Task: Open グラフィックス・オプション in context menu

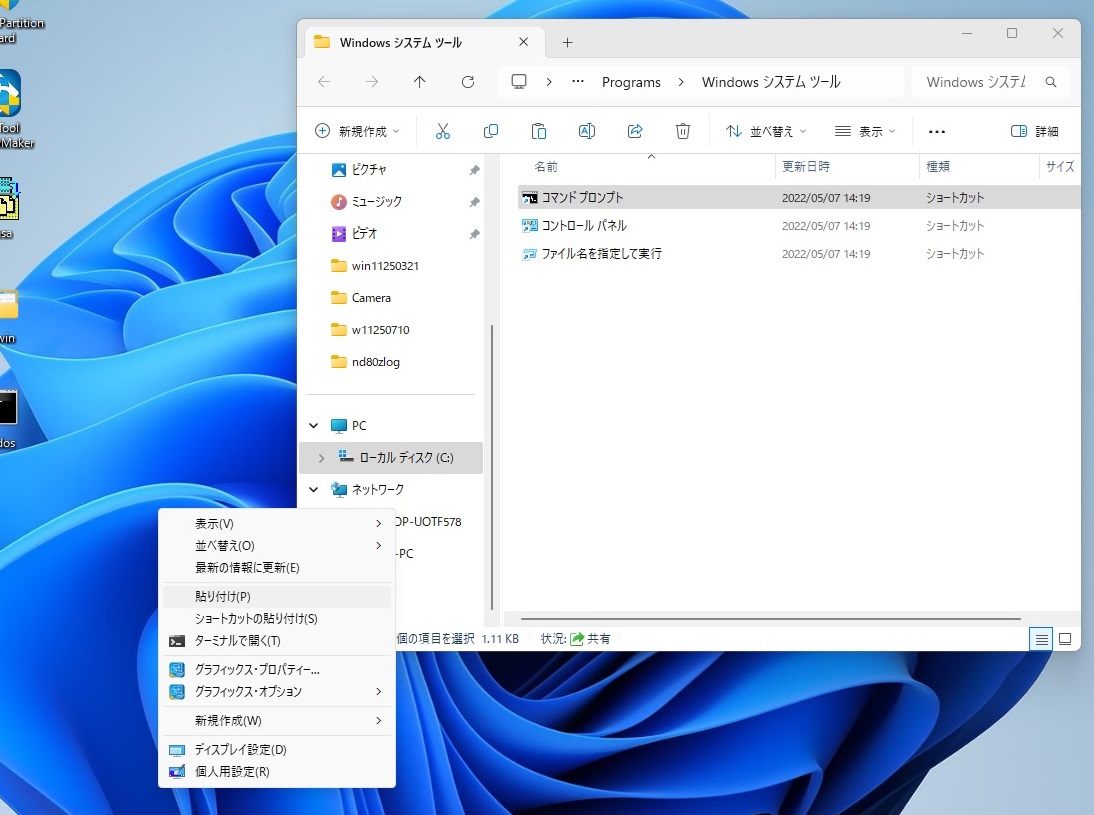Action: click(x=277, y=691)
